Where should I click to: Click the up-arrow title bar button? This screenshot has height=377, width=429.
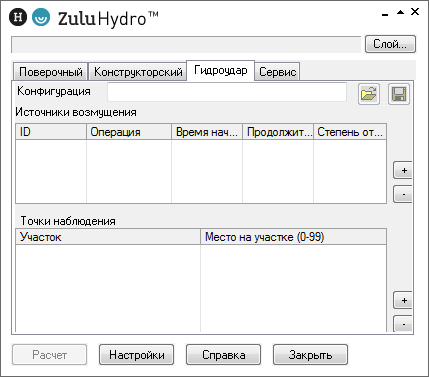coord(400,13)
